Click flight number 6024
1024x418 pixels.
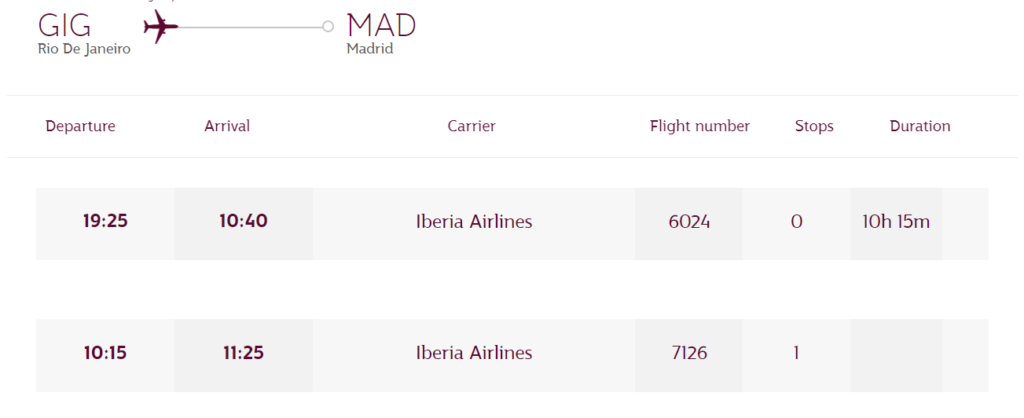(689, 221)
